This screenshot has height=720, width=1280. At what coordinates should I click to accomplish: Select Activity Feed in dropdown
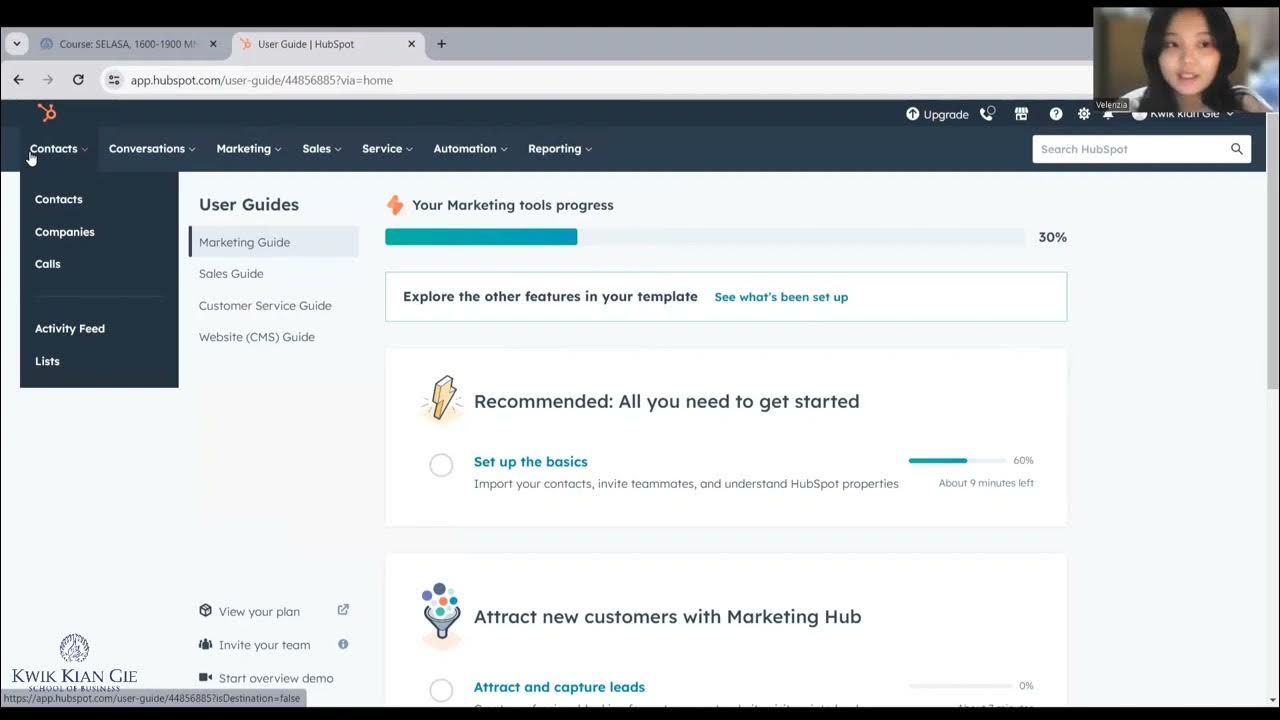70,328
